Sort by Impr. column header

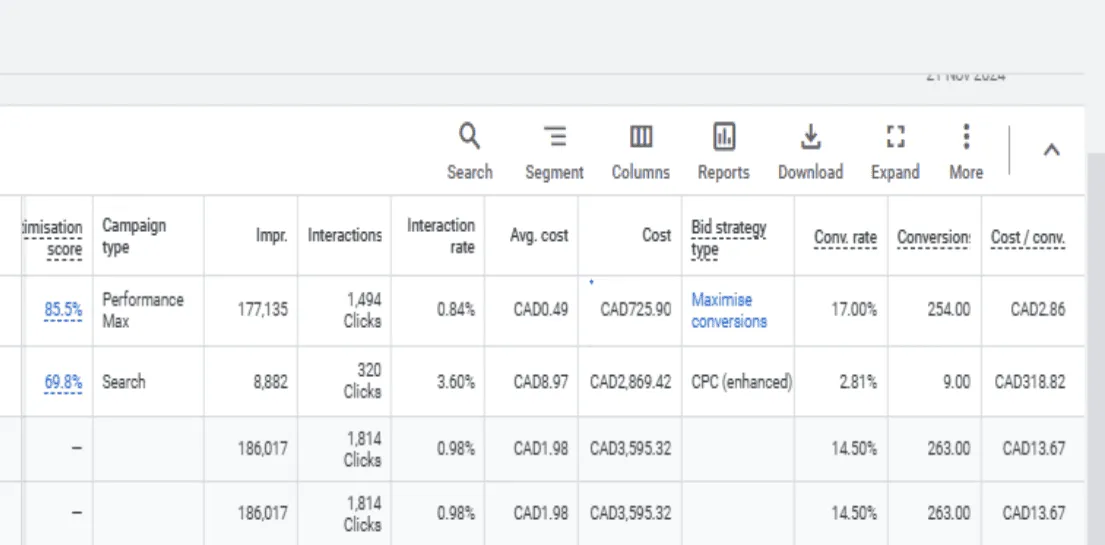pos(271,236)
